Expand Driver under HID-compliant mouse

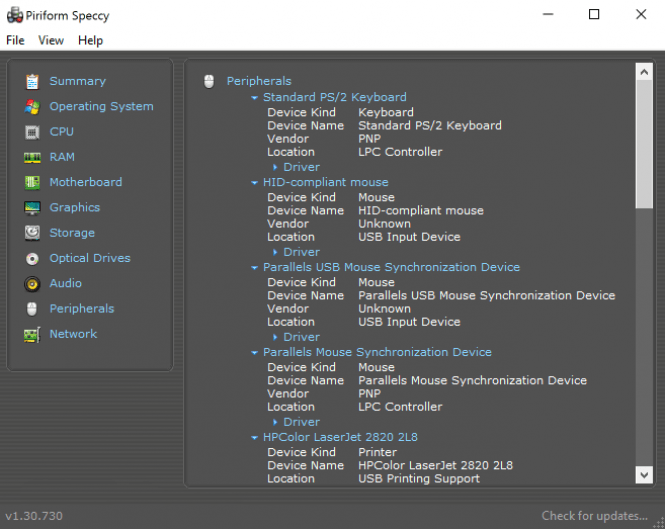click(275, 252)
